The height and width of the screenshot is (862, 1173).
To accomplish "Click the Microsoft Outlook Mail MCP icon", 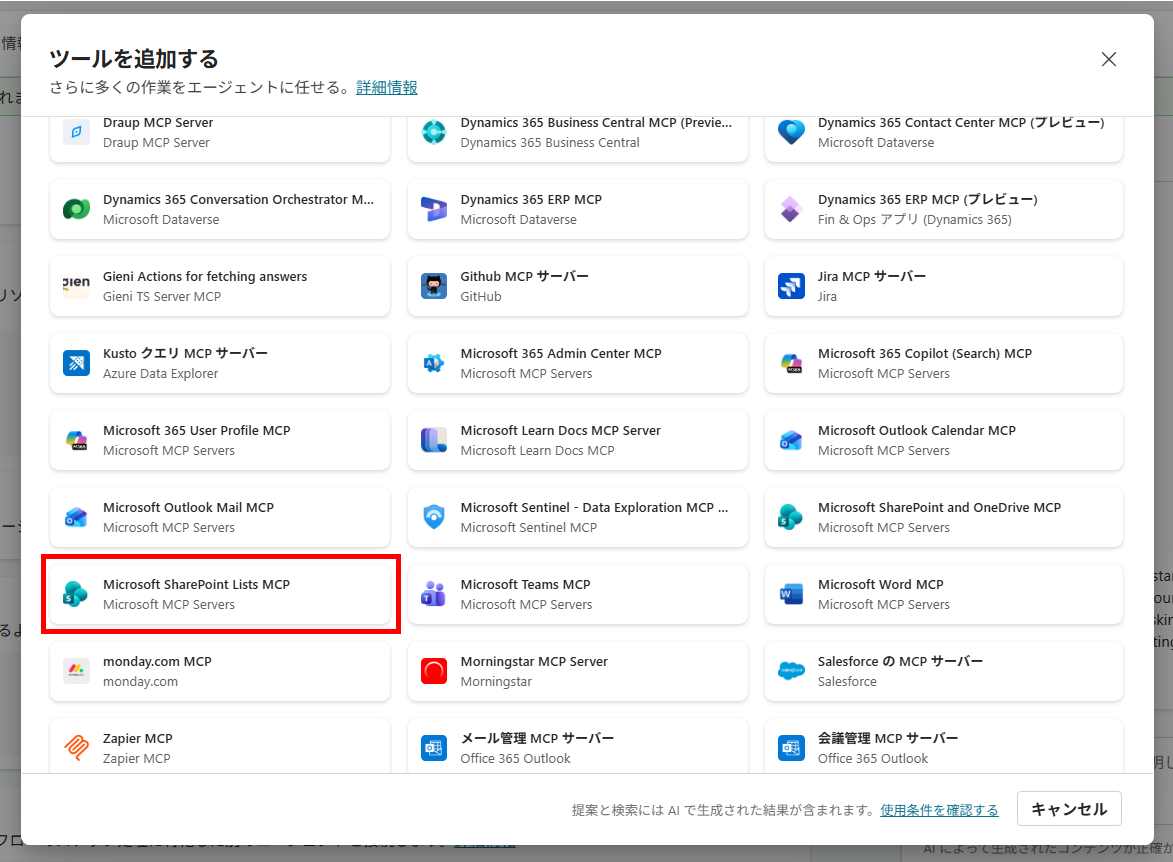I will click(x=76, y=518).
